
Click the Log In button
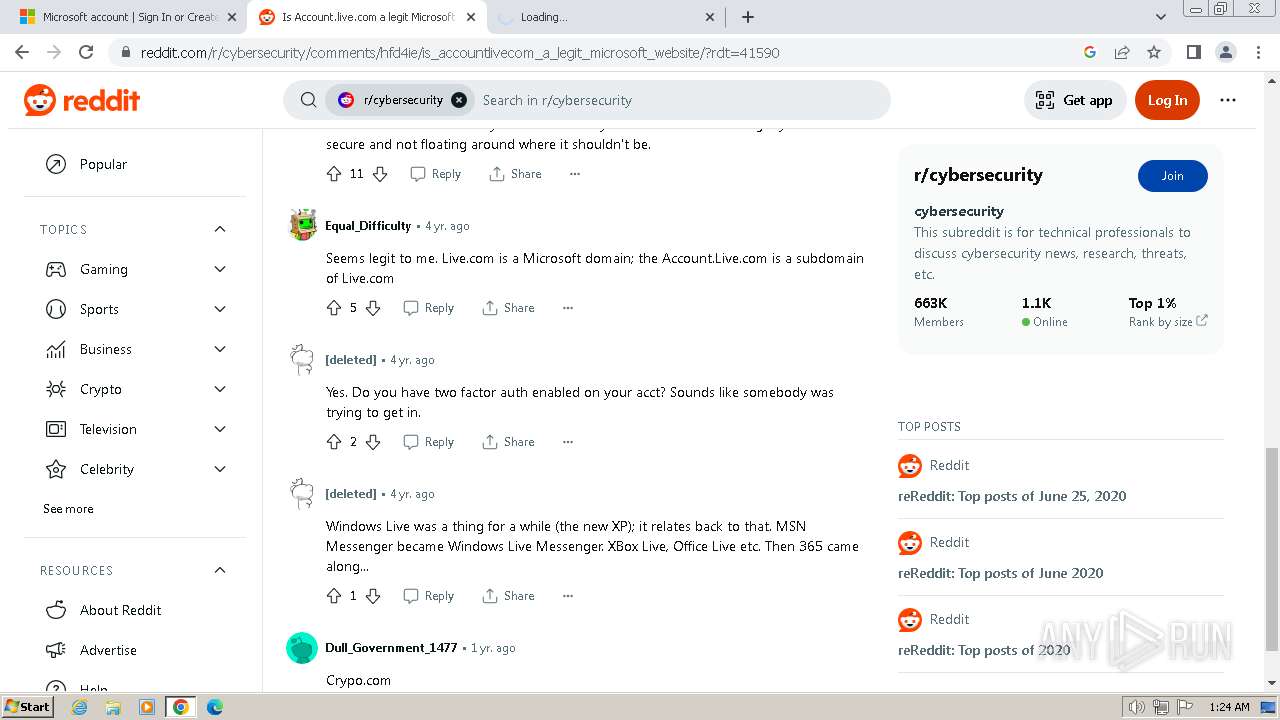pyautogui.click(x=1167, y=100)
